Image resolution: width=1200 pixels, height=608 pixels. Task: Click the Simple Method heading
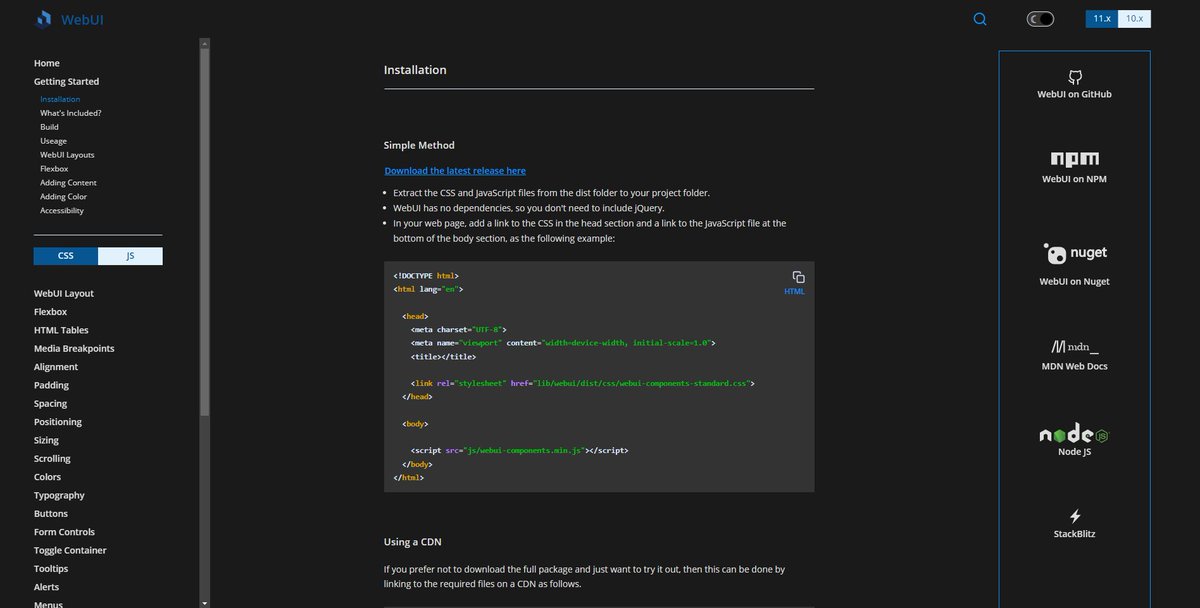pos(419,145)
